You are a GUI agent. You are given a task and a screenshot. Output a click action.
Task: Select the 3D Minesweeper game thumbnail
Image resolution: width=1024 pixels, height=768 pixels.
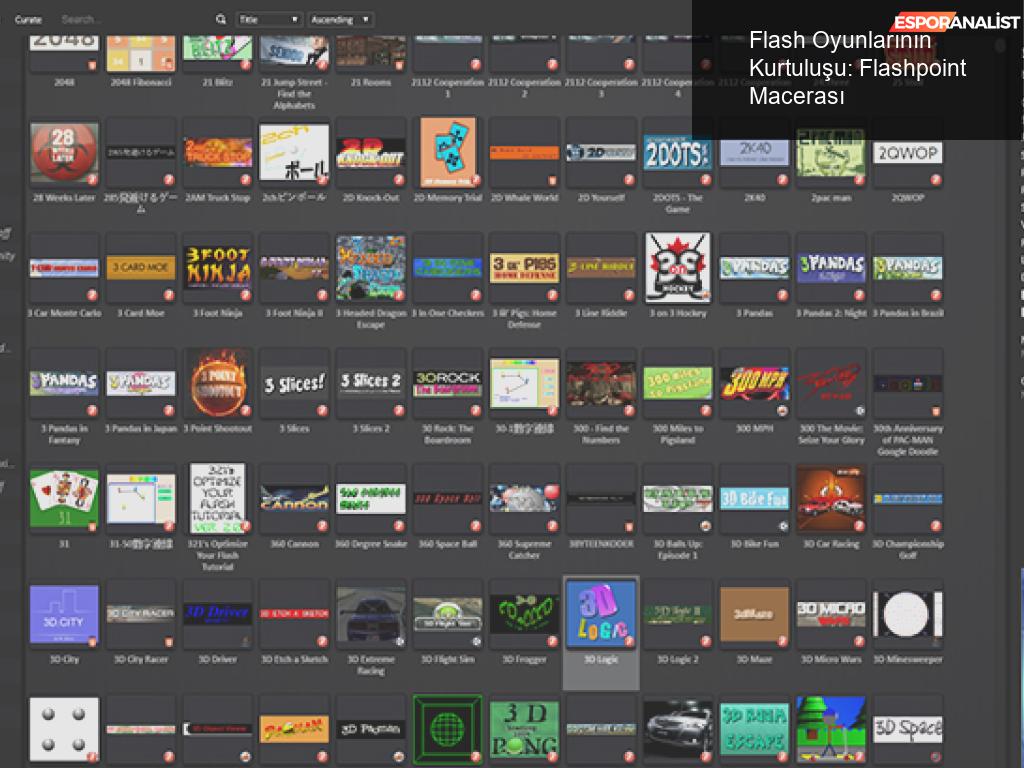(908, 614)
